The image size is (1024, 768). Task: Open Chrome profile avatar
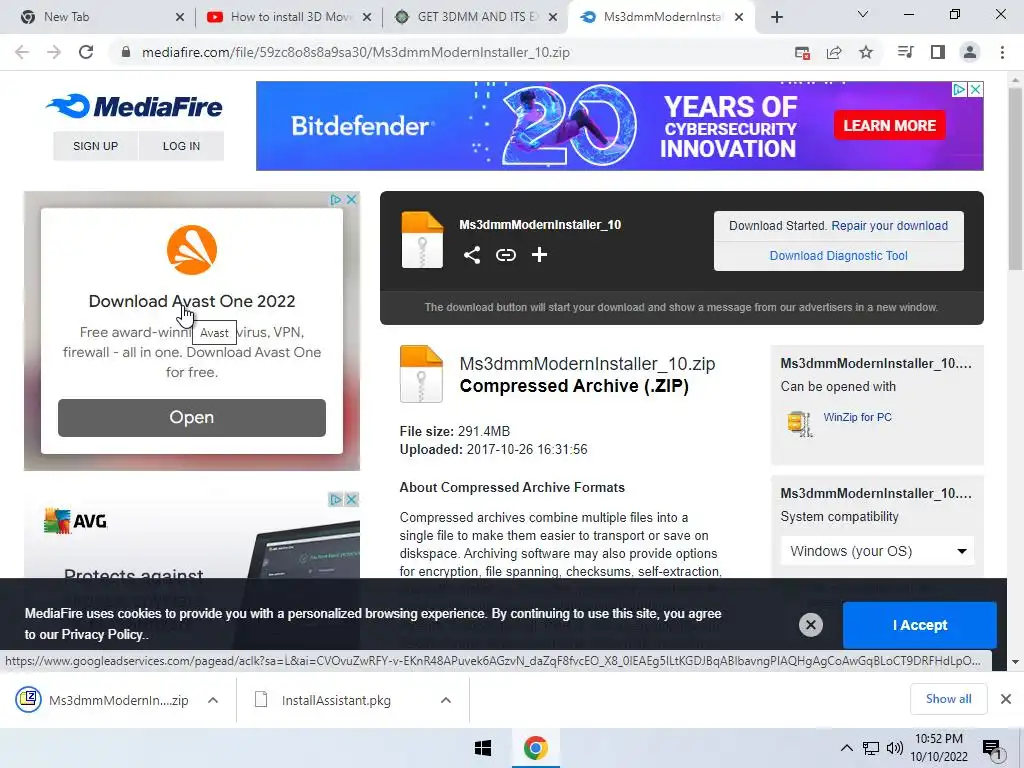click(970, 52)
